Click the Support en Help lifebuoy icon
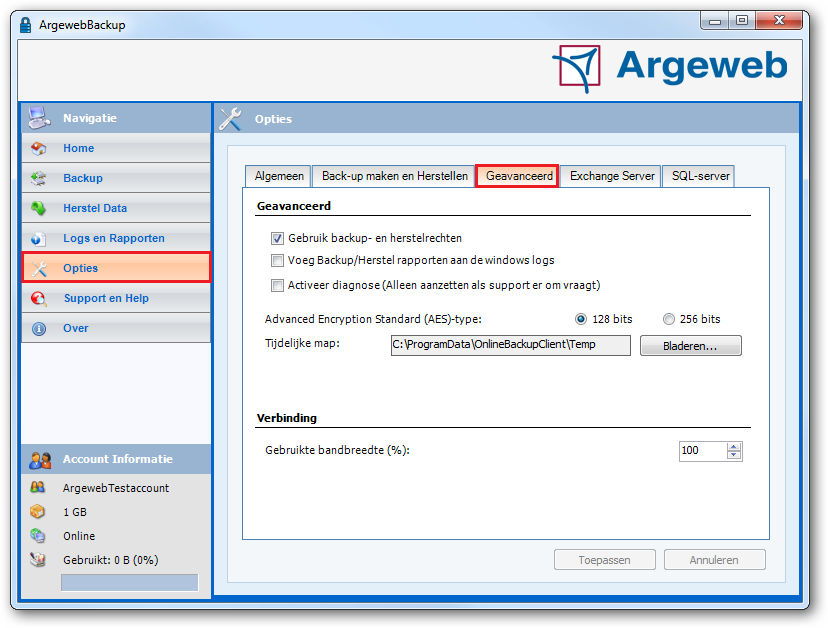Viewport: 828px width, 628px height. coord(39,299)
